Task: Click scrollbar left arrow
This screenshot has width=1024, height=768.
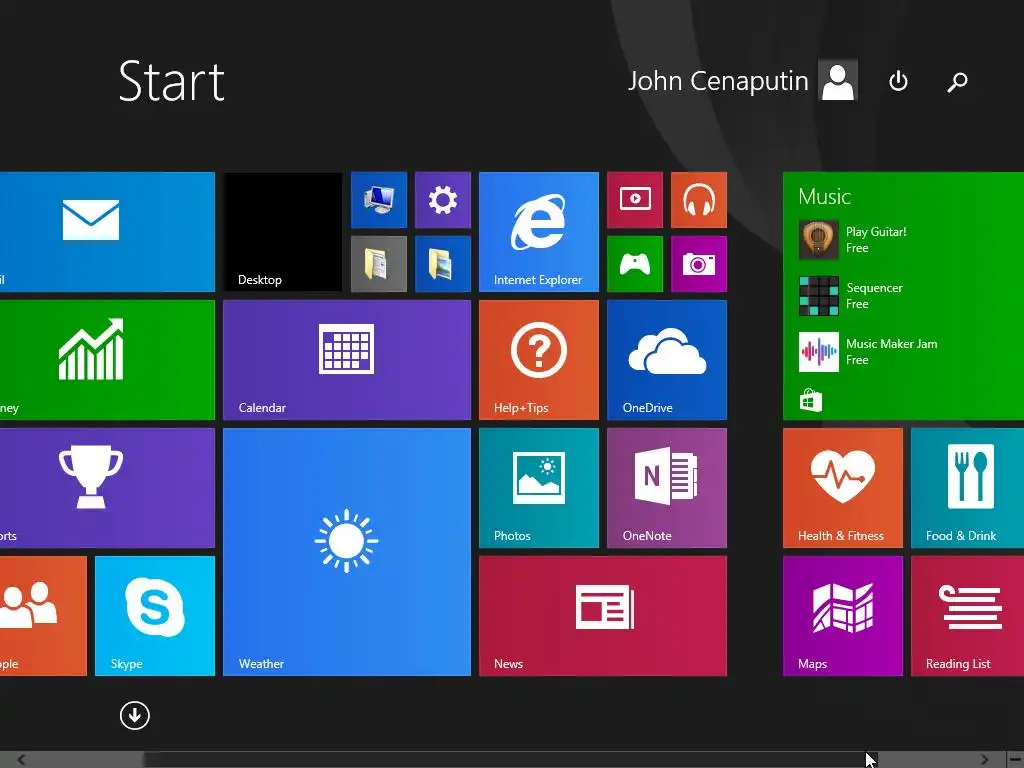Action: (x=22, y=760)
